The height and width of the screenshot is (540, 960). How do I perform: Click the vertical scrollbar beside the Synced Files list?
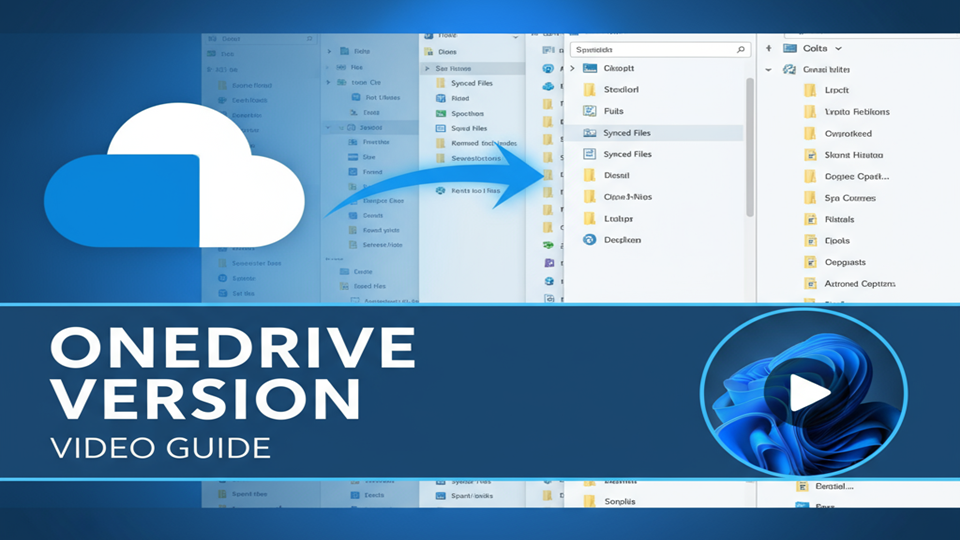(749, 147)
